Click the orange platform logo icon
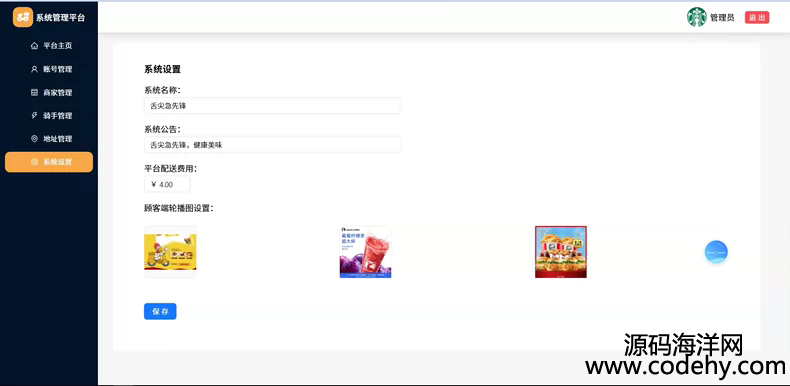Viewport: 790px width, 386px height. (23, 17)
